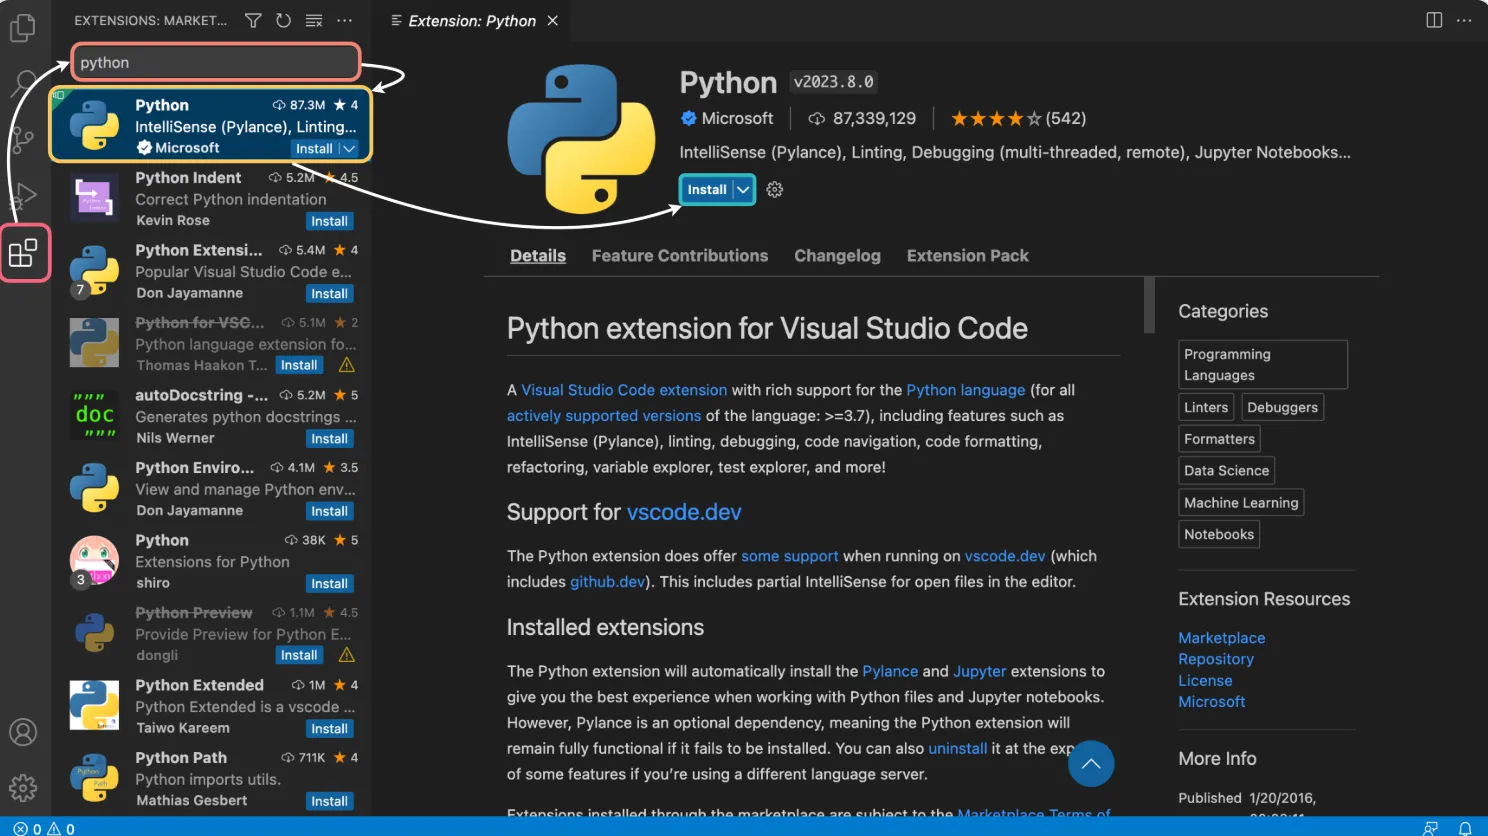Open the Search view in activity bar

pos(22,84)
